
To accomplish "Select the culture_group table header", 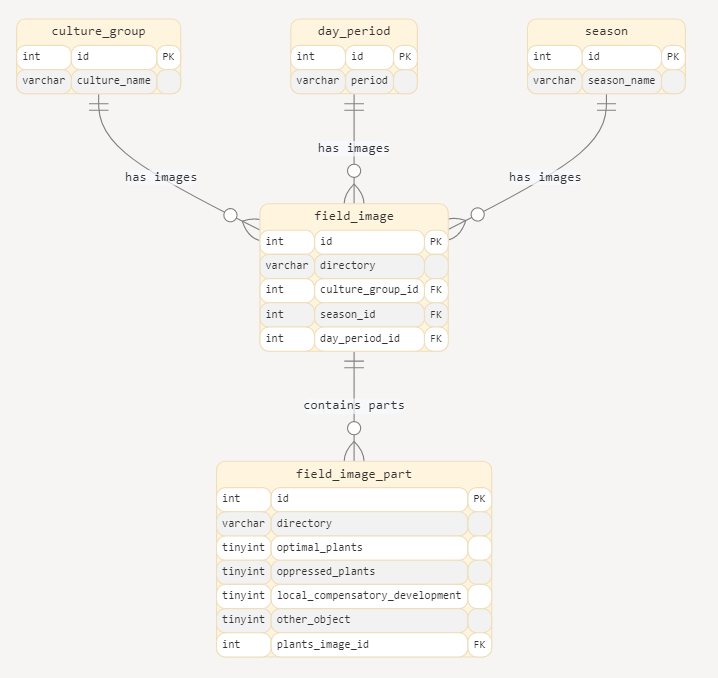I will coord(98,31).
